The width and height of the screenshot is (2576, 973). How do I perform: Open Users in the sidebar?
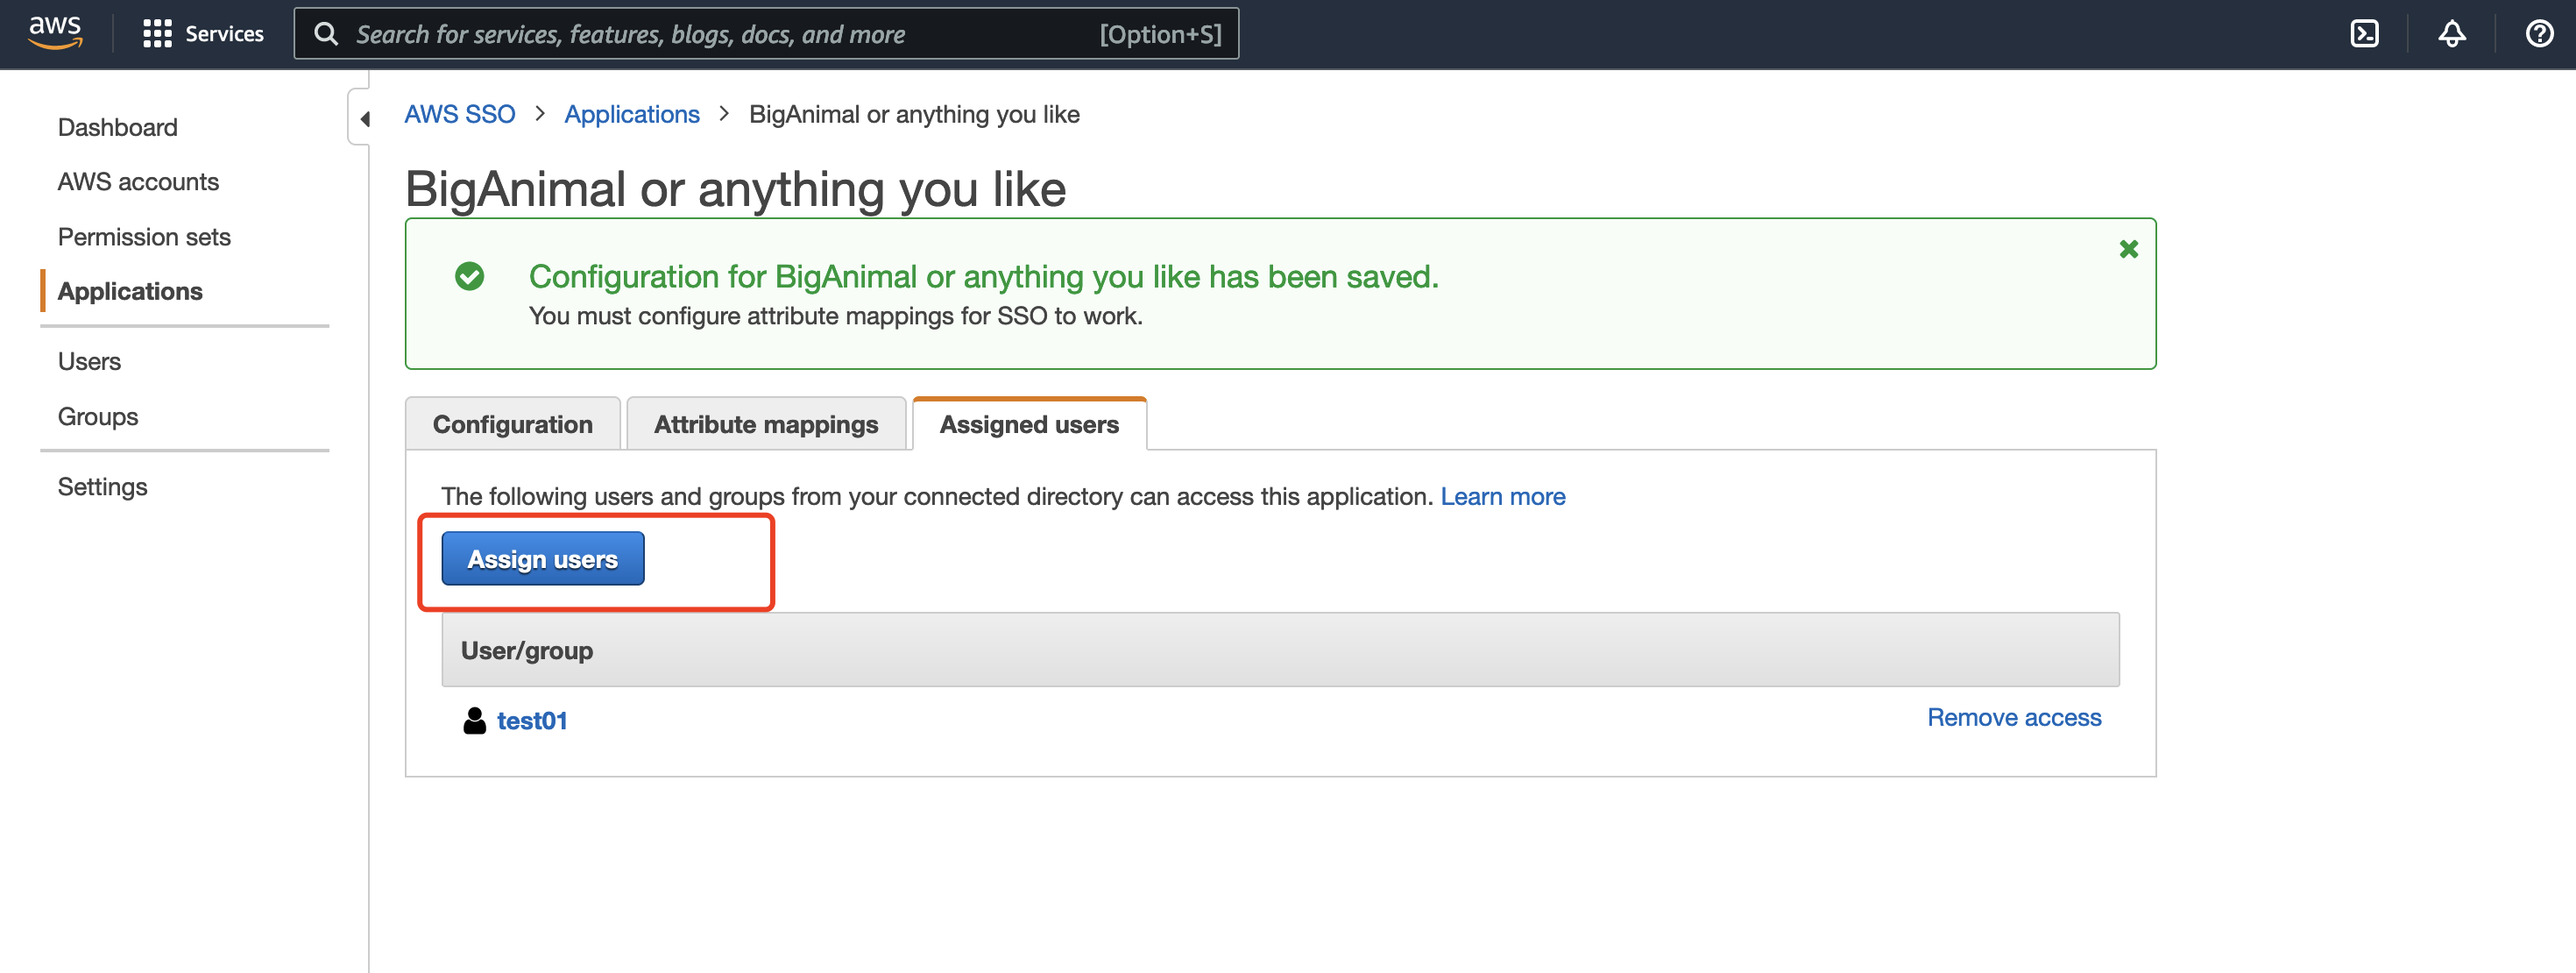coord(89,361)
